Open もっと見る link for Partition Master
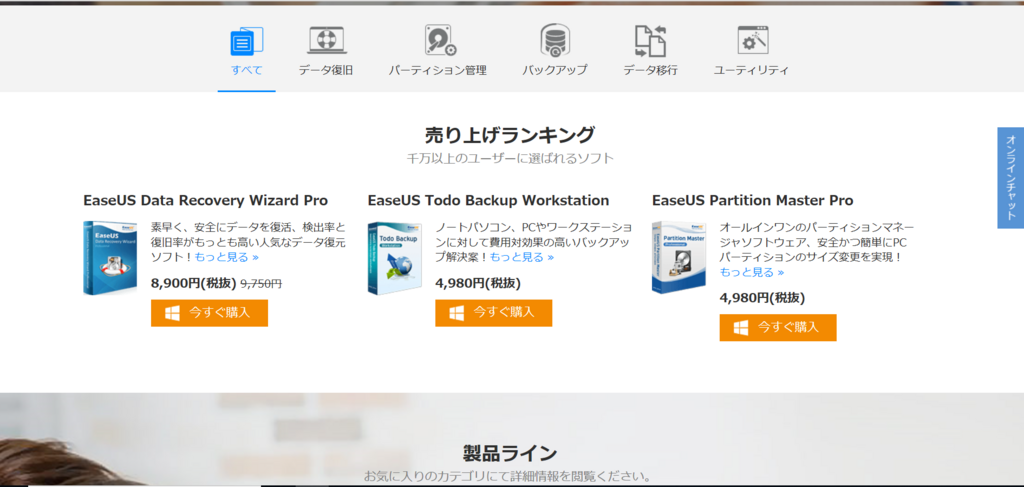This screenshot has height=487, width=1024. (752, 272)
